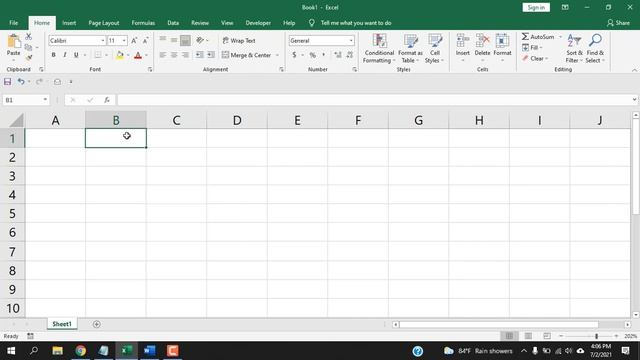Viewport: 640px width, 360px height.
Task: Open Format as Table gallery
Action: [410, 49]
